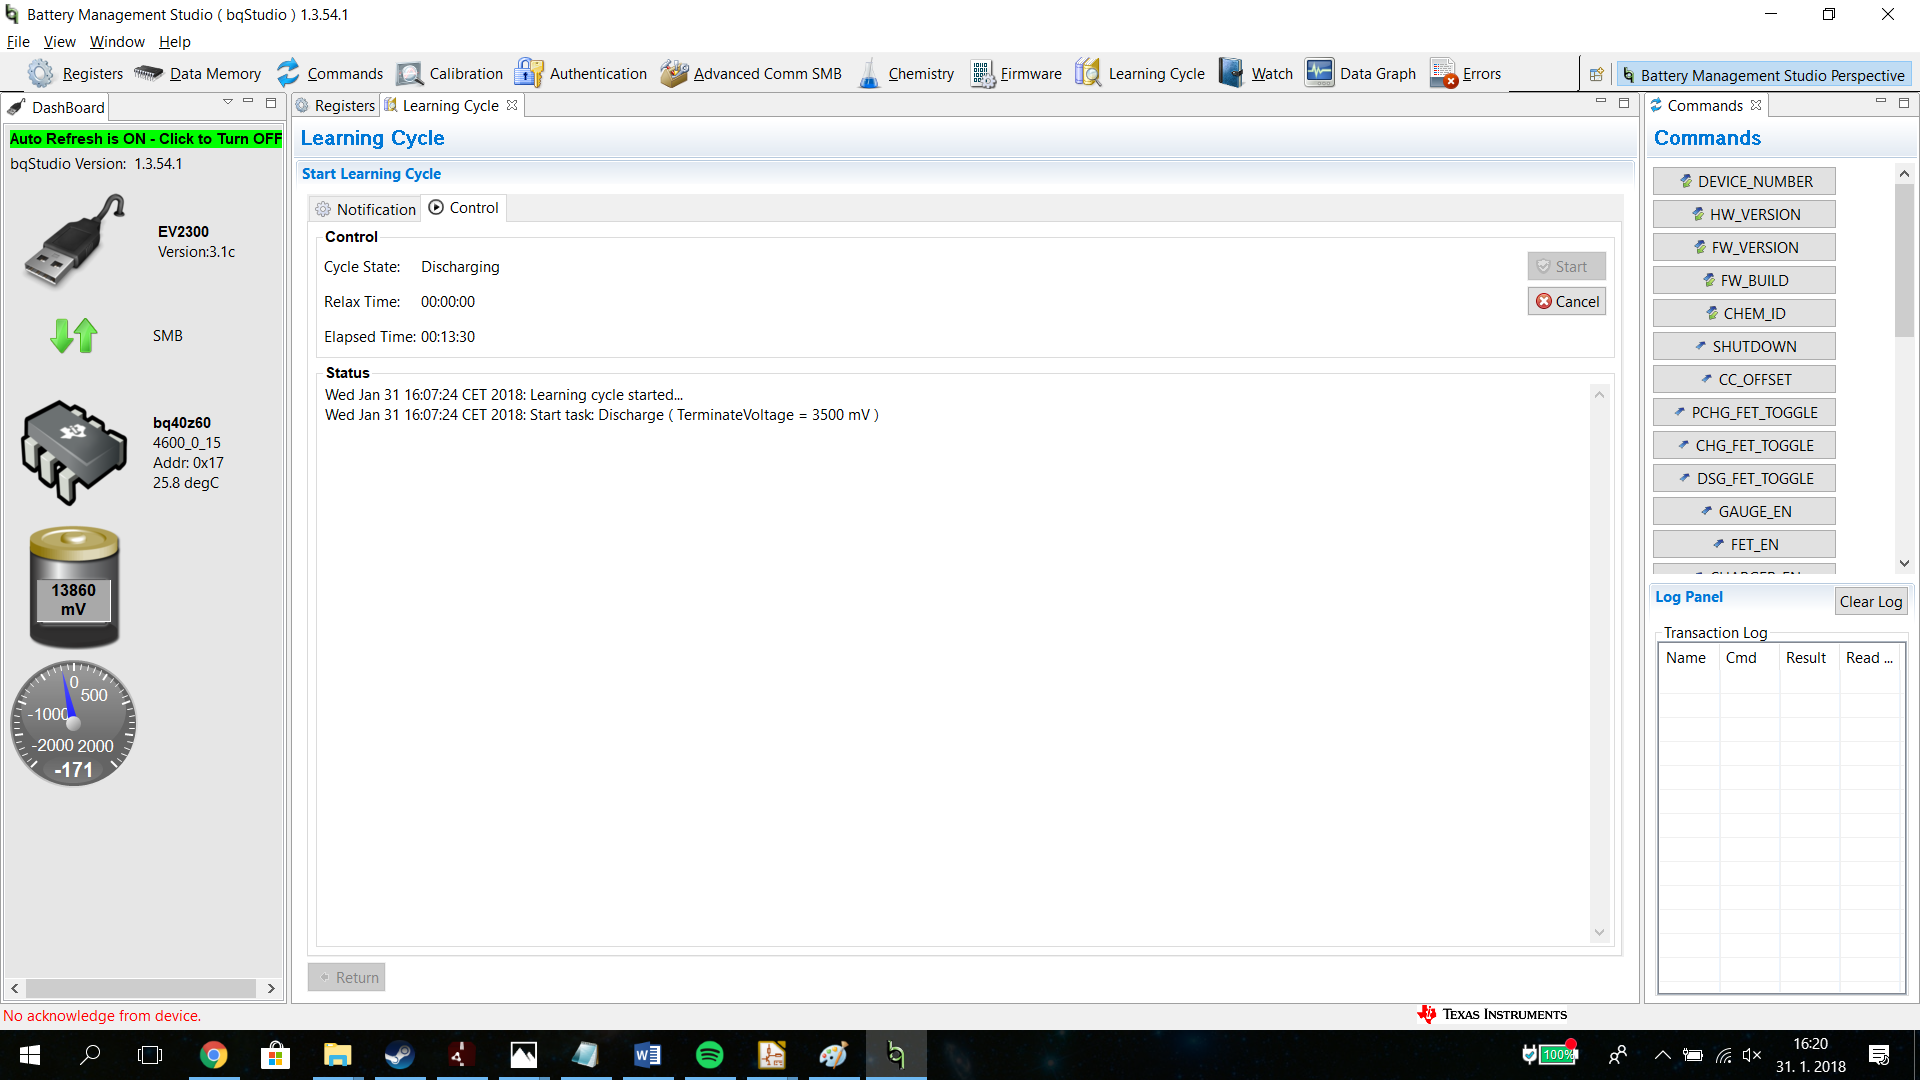Screen dimensions: 1920x1080
Task: Open Word from the taskbar
Action: 647,1055
